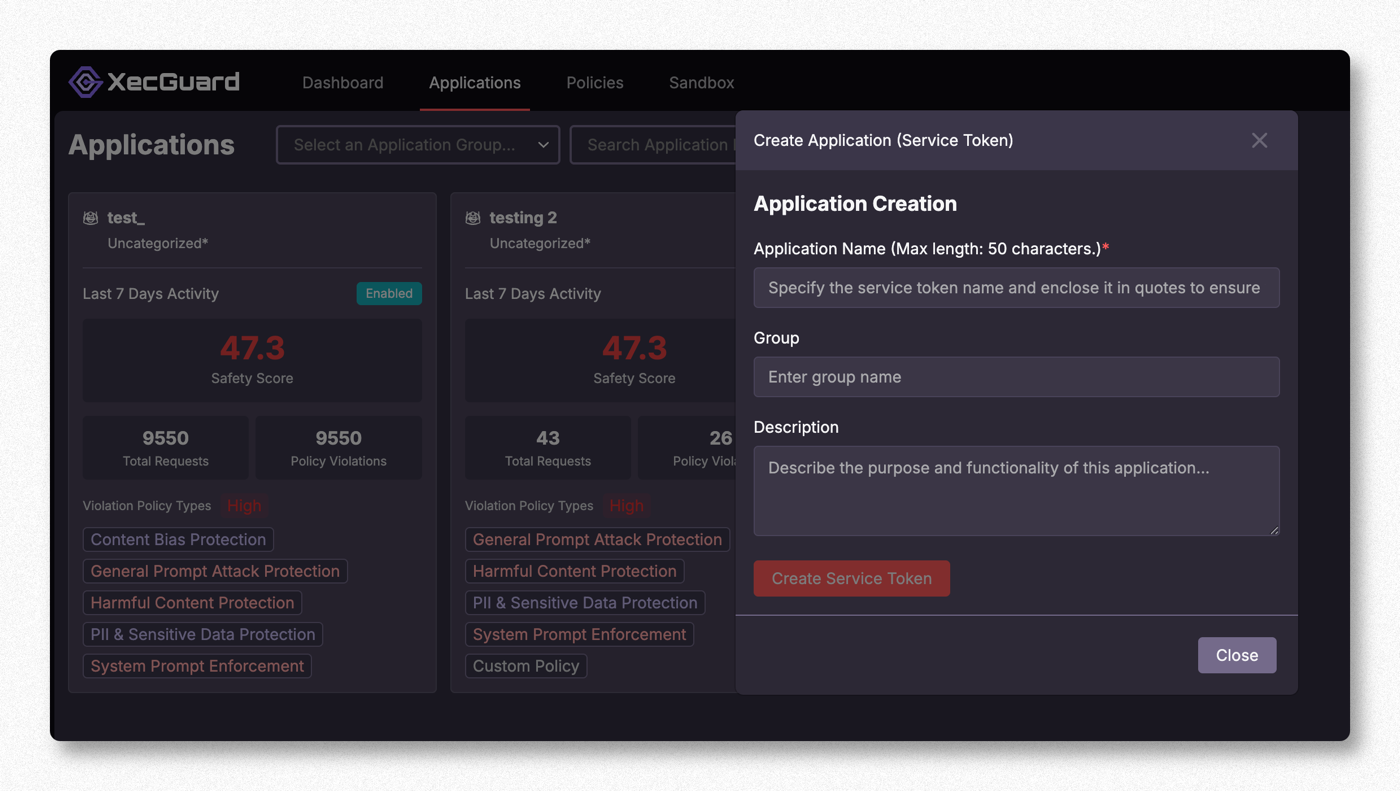This screenshot has width=1400, height=791.
Task: Go to the Policies tab
Action: coord(595,83)
